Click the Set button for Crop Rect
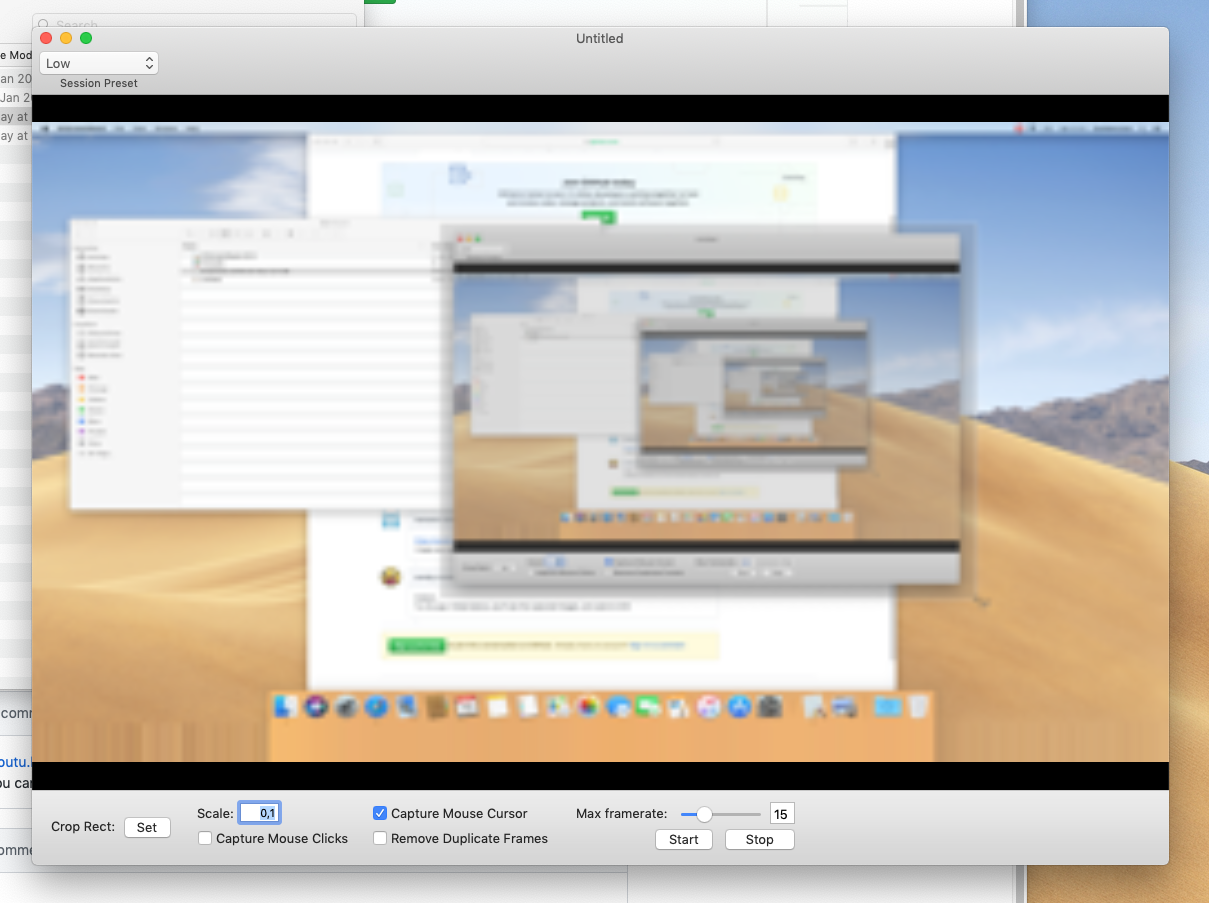Viewport: 1209px width, 903px height. click(147, 827)
